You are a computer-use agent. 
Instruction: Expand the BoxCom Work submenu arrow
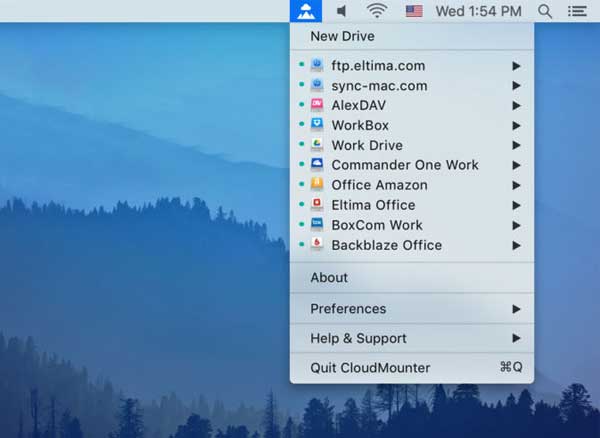pyautogui.click(x=517, y=225)
